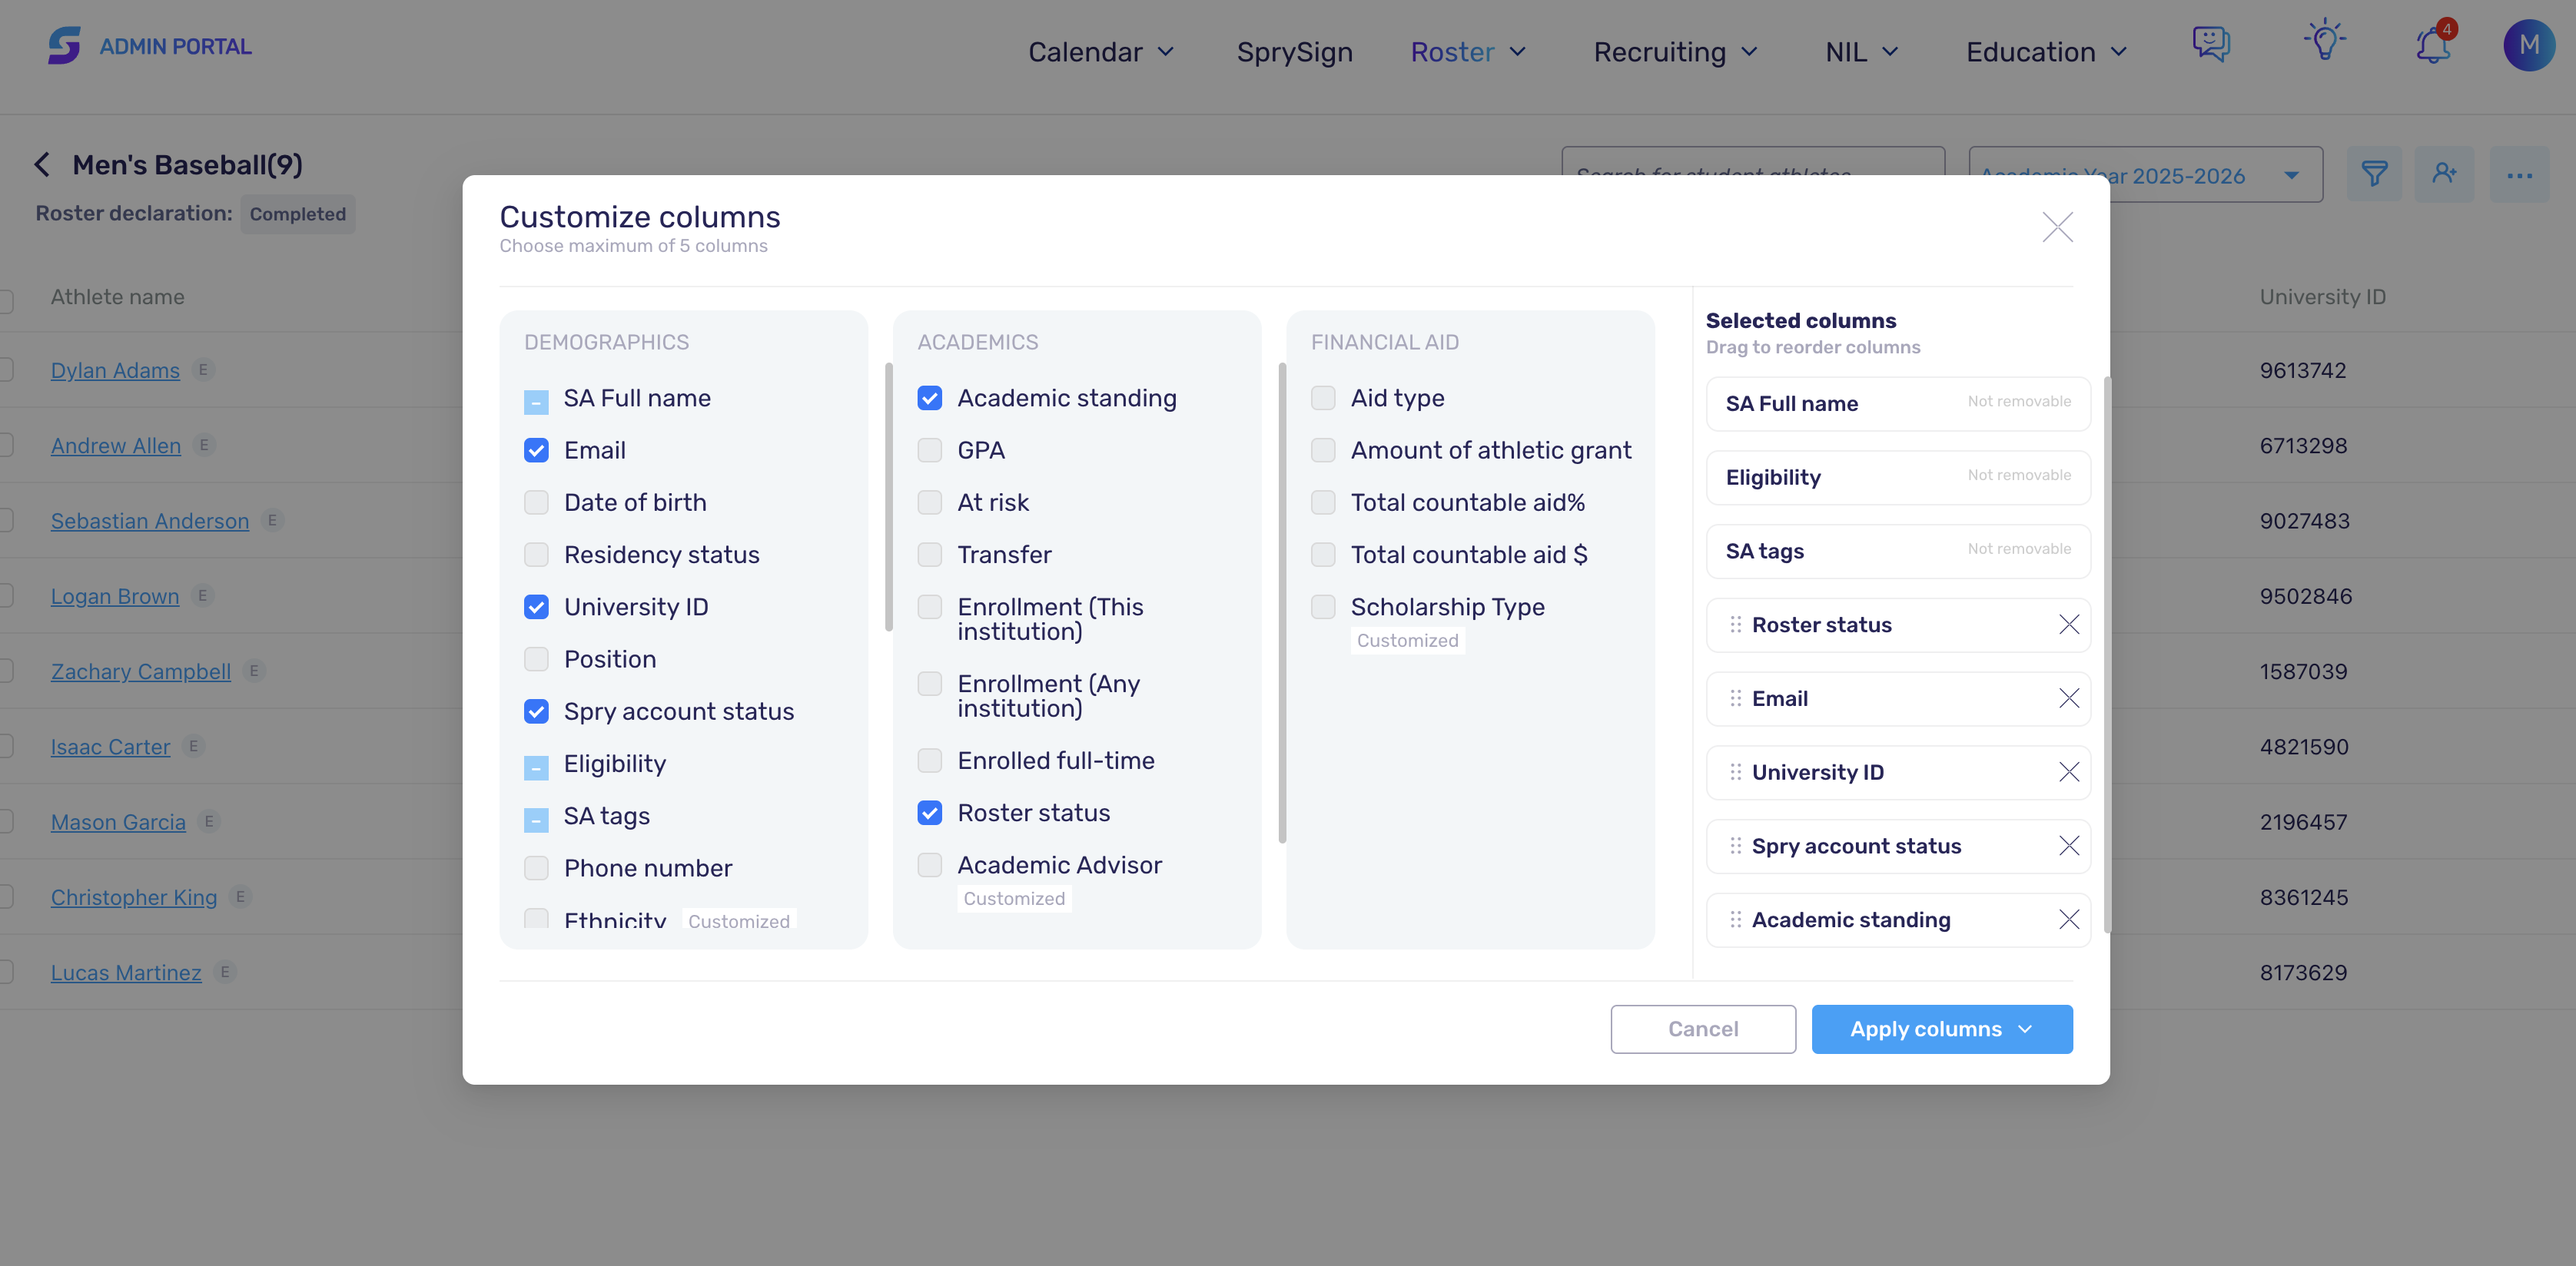Click the Demographics list scrollbar
The image size is (2576, 1266).
click(x=888, y=497)
